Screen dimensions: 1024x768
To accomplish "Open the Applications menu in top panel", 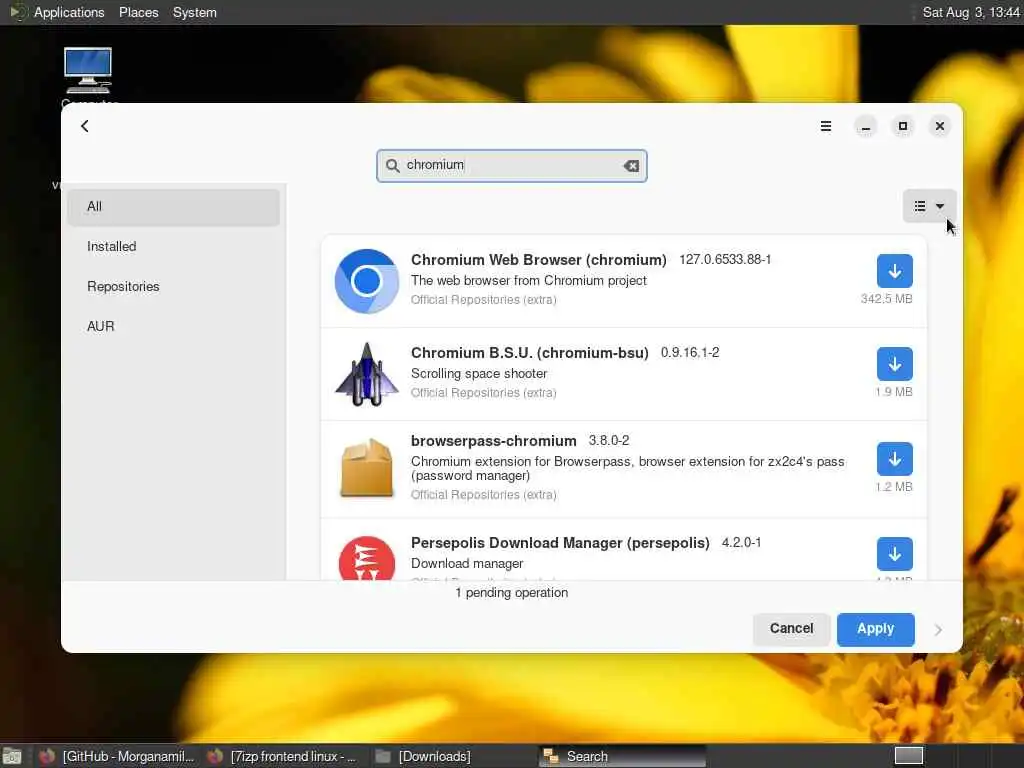I will click(x=69, y=12).
